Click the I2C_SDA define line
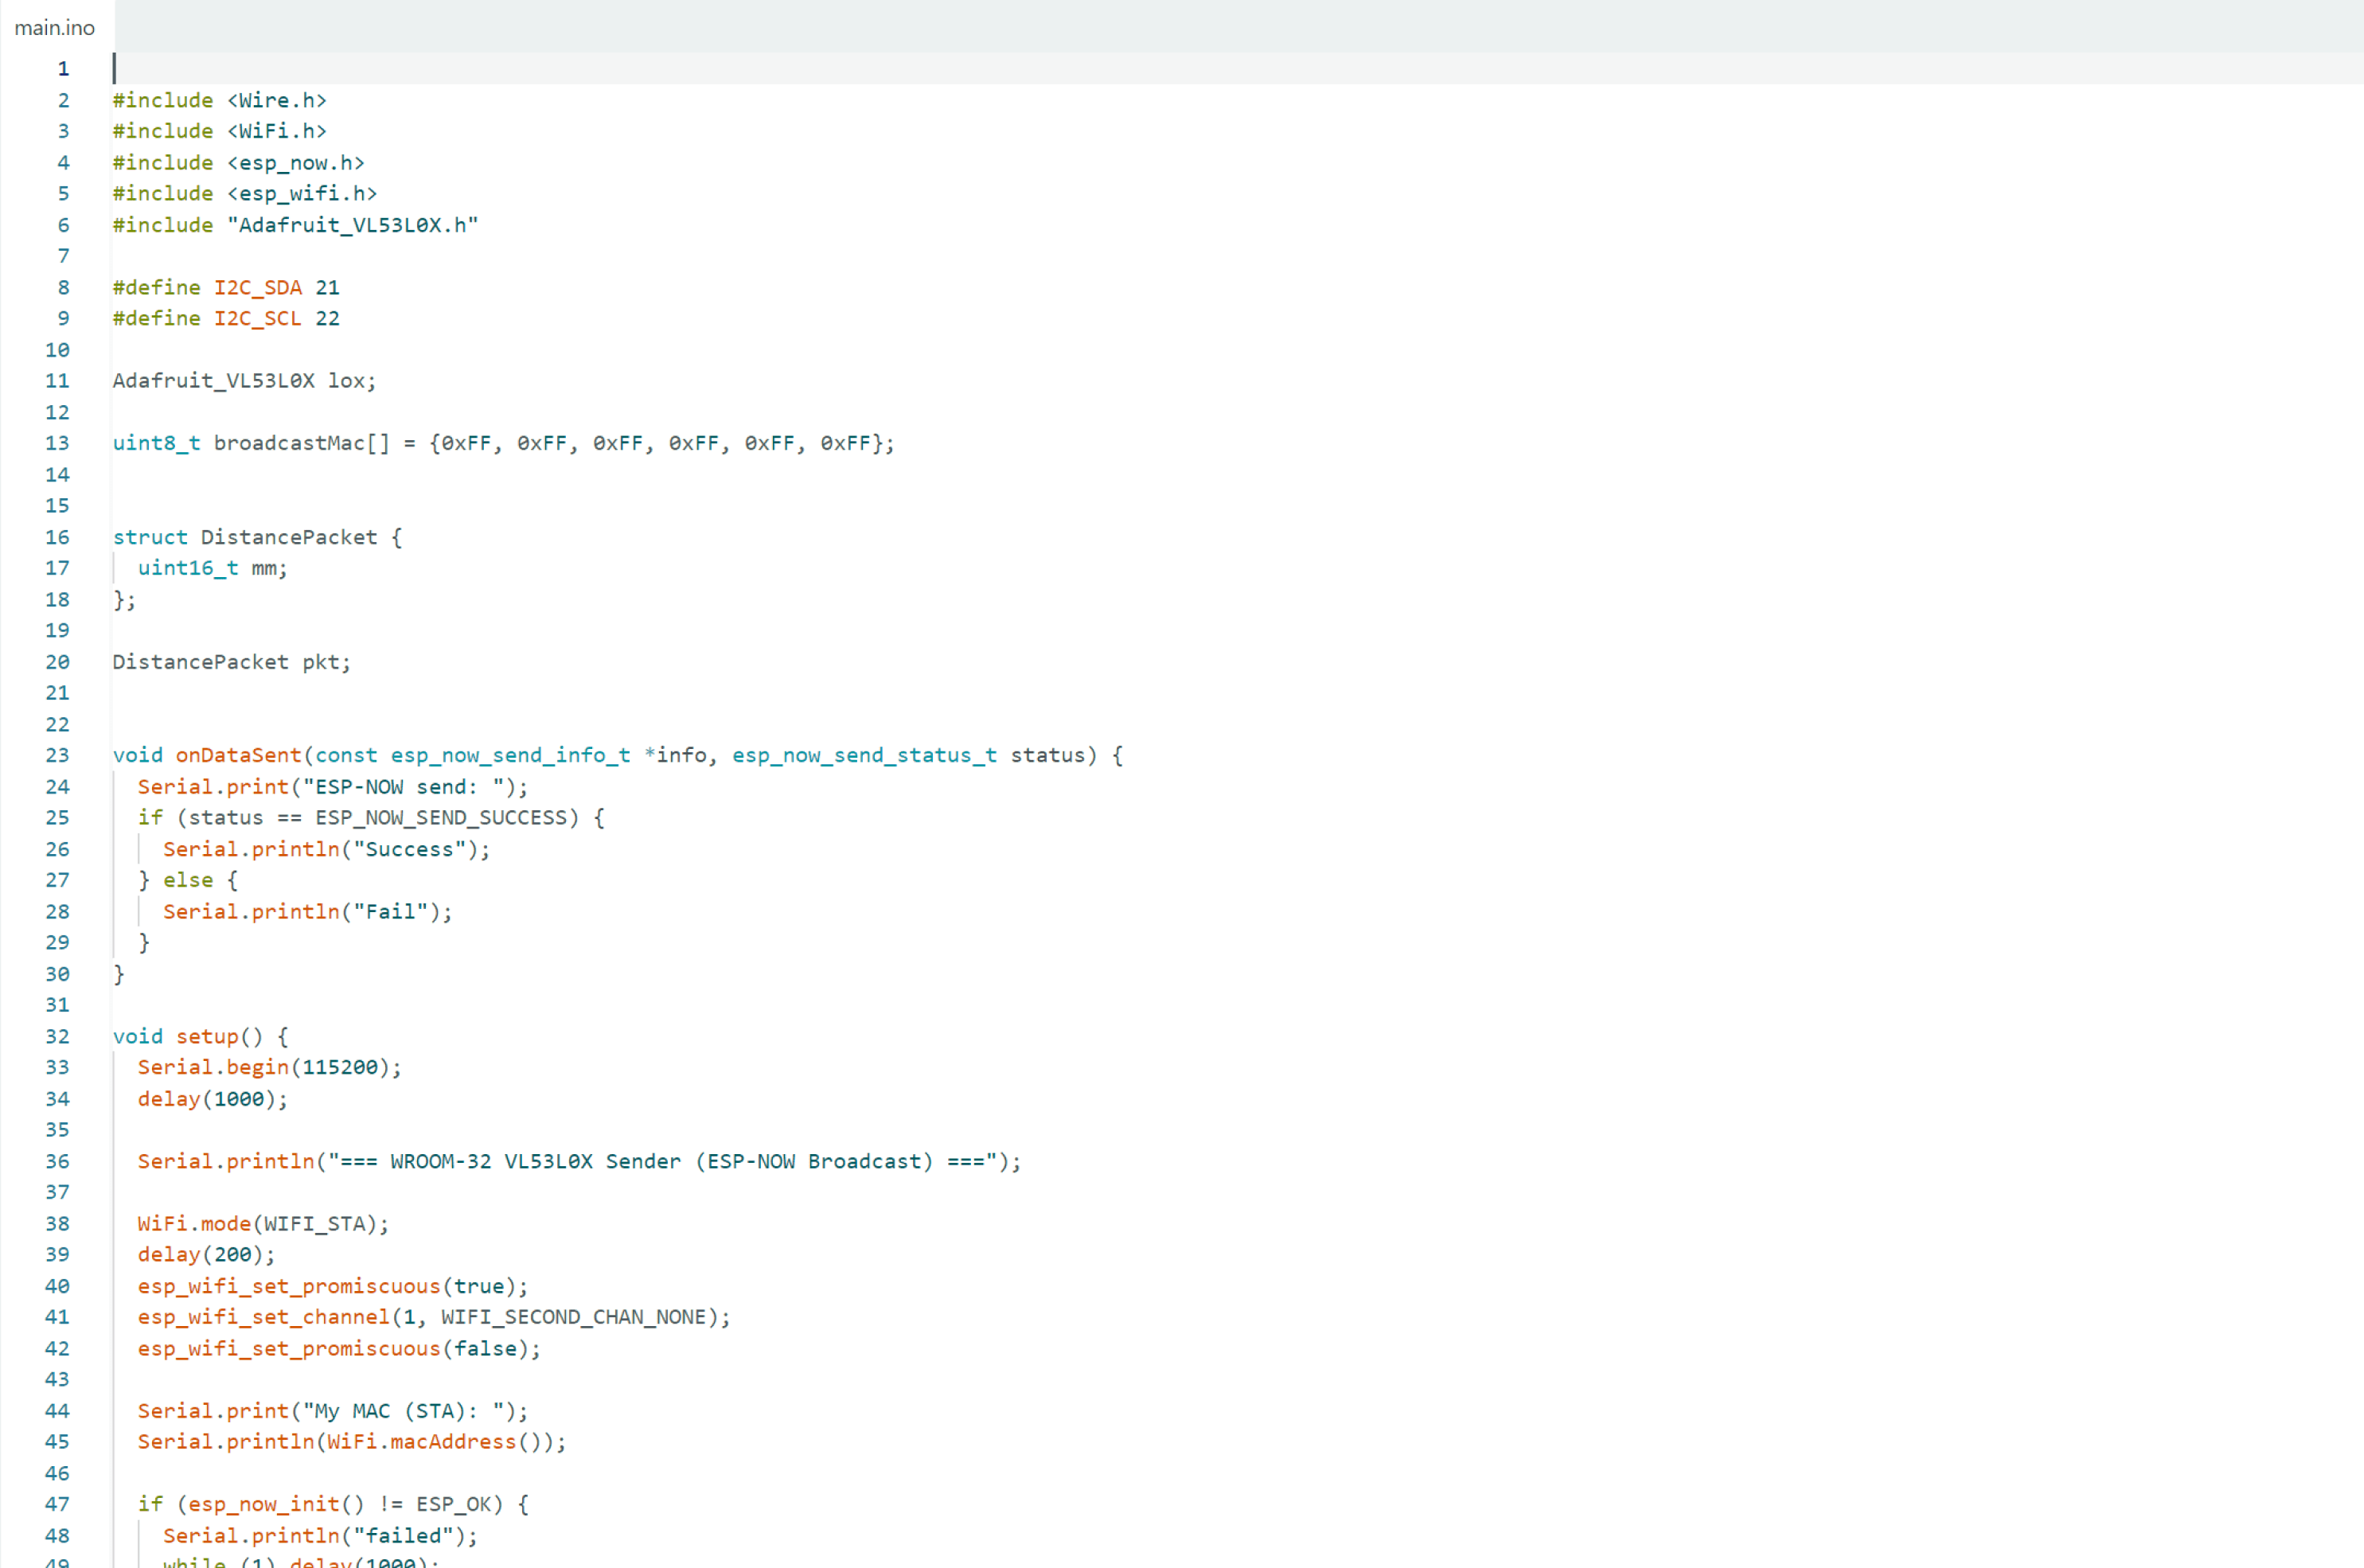This screenshot has width=2364, height=1568. click(x=226, y=288)
